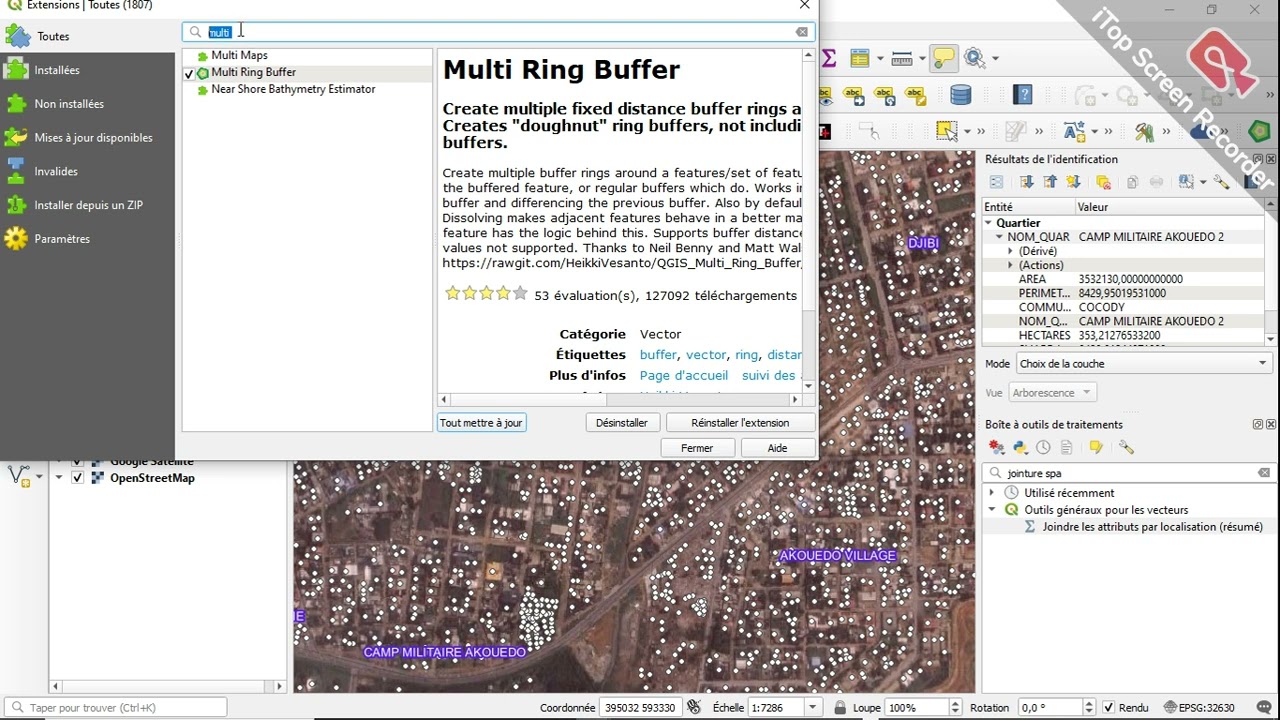Select the Toutes category in the sidebar
The height and width of the screenshot is (720, 1280).
(x=88, y=36)
